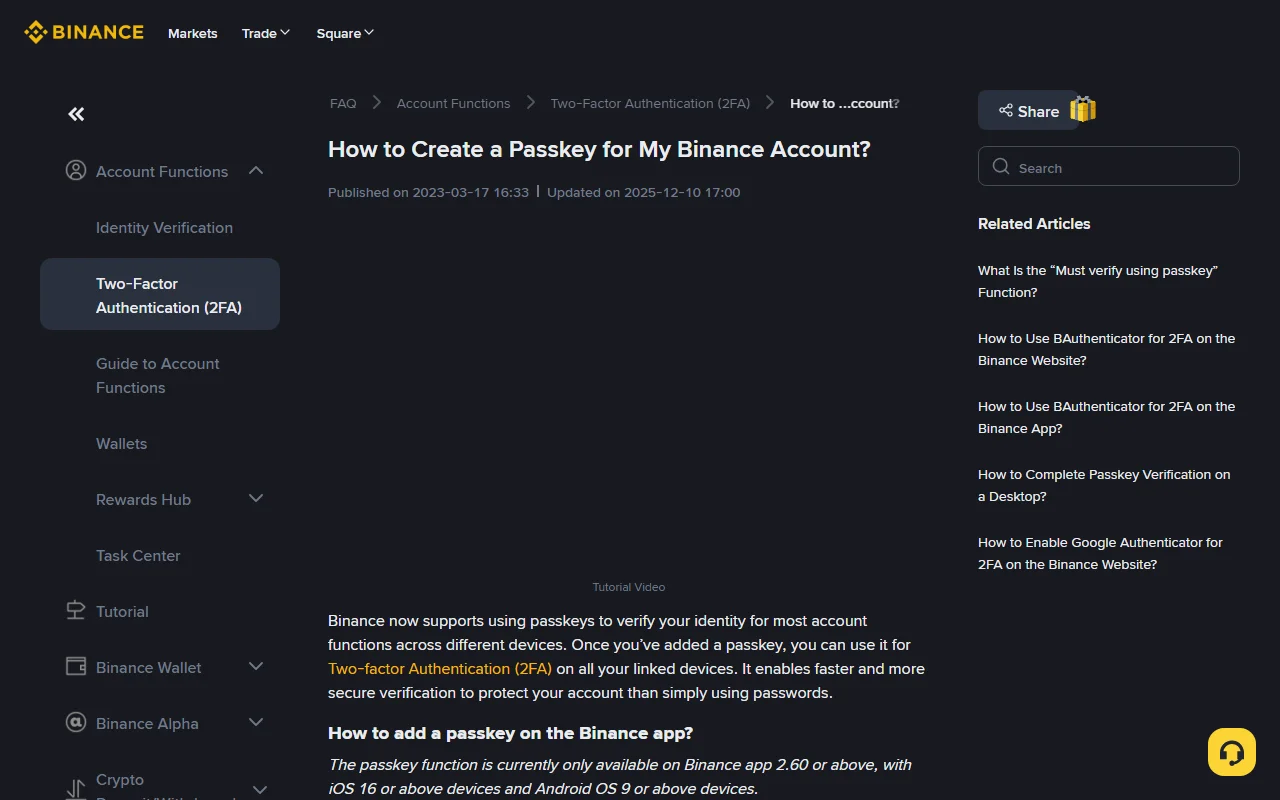Click the article title heading
Image resolution: width=1280 pixels, height=800 pixels.
pos(599,149)
